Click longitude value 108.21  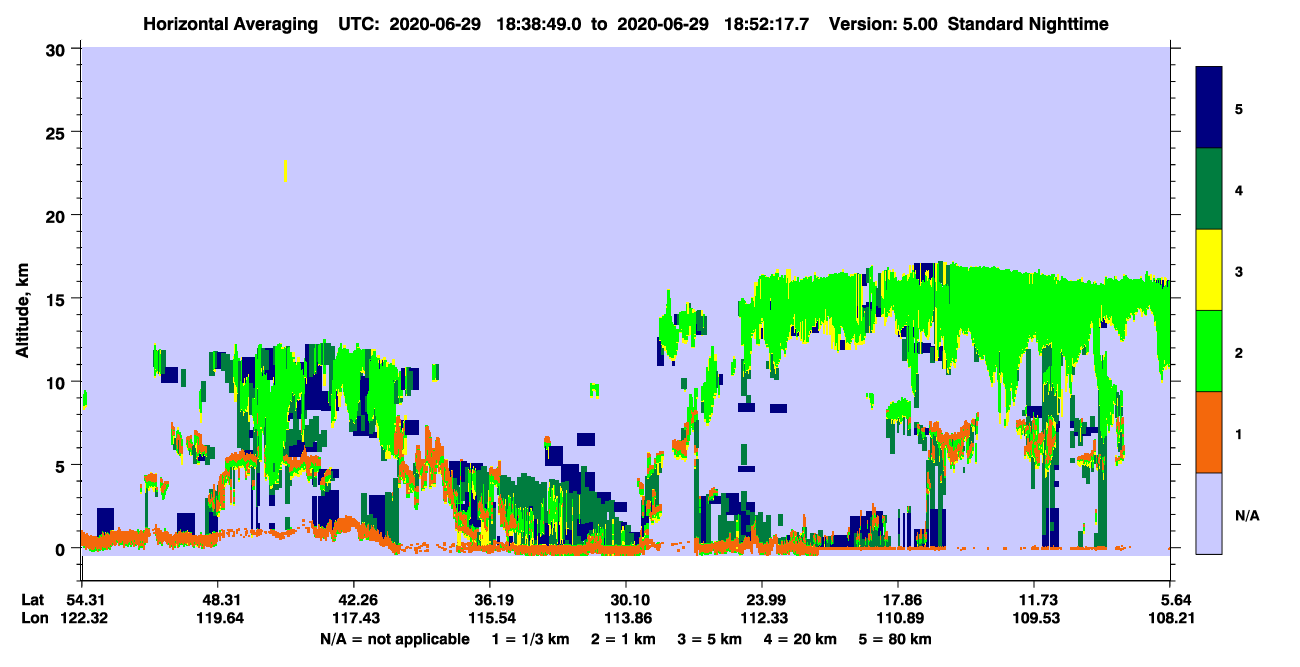[1170, 619]
